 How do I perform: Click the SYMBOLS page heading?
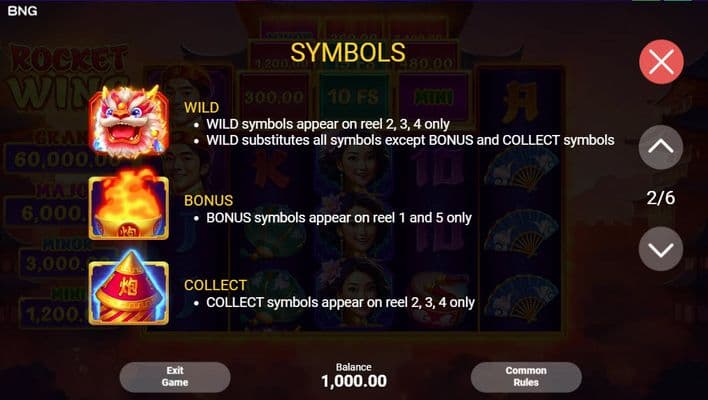click(x=348, y=52)
